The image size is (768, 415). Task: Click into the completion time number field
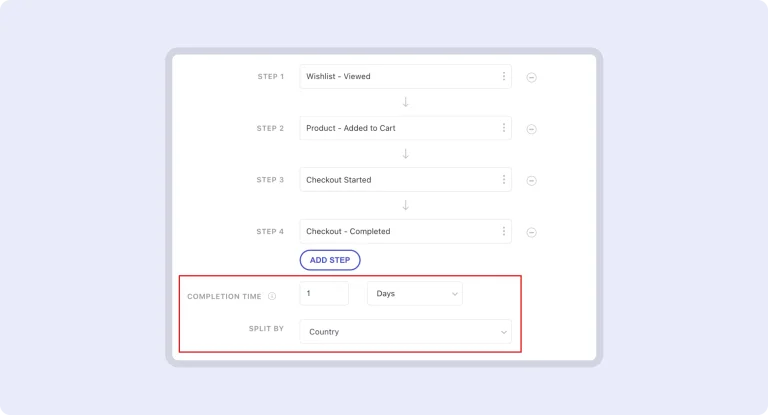pos(324,294)
